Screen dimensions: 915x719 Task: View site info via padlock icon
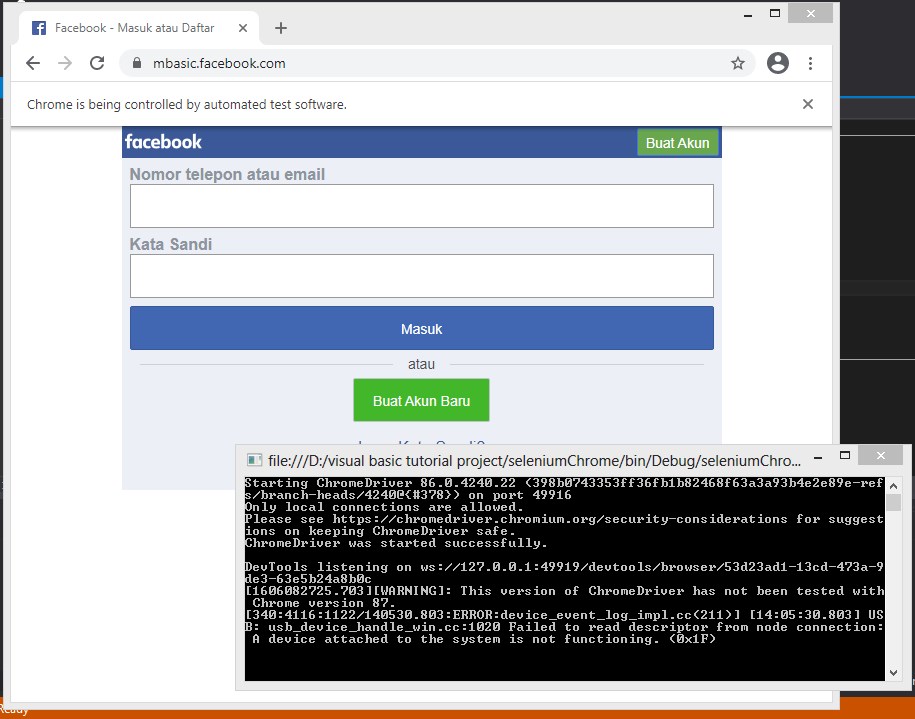tap(137, 63)
